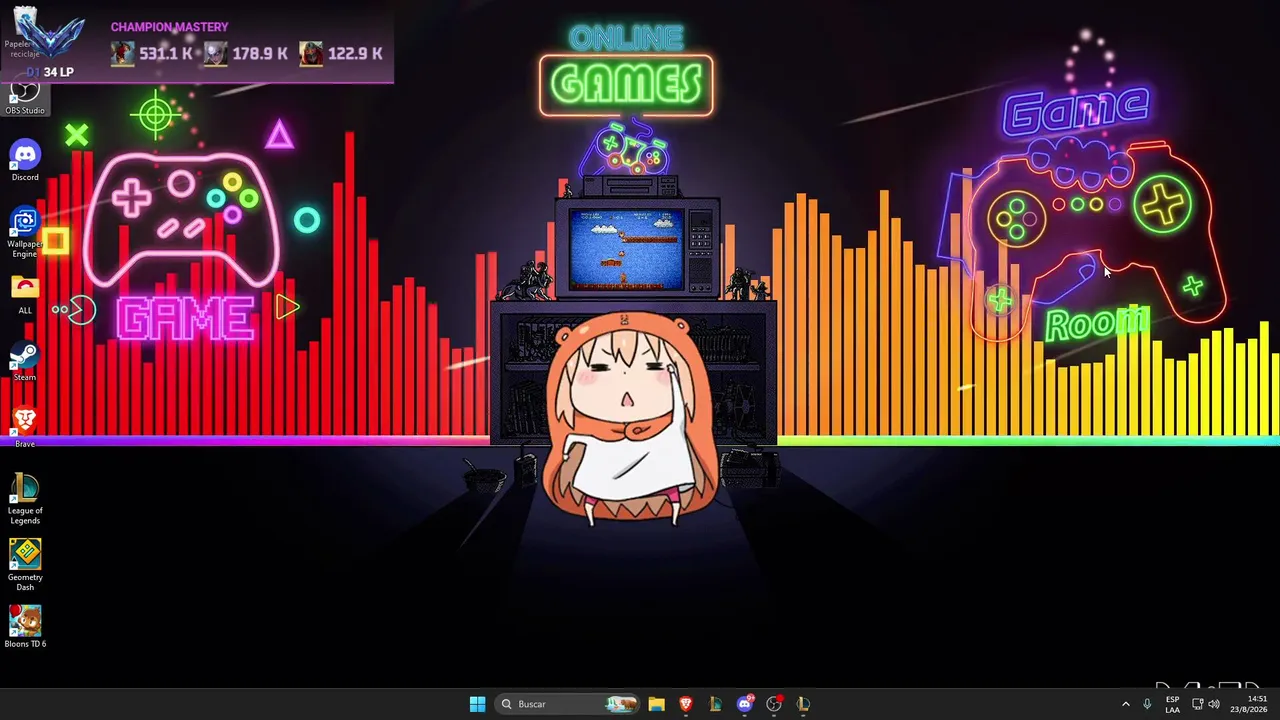The width and height of the screenshot is (1280, 720).
Task: Open the League client icon beside Brave in taskbar
Action: point(715,704)
